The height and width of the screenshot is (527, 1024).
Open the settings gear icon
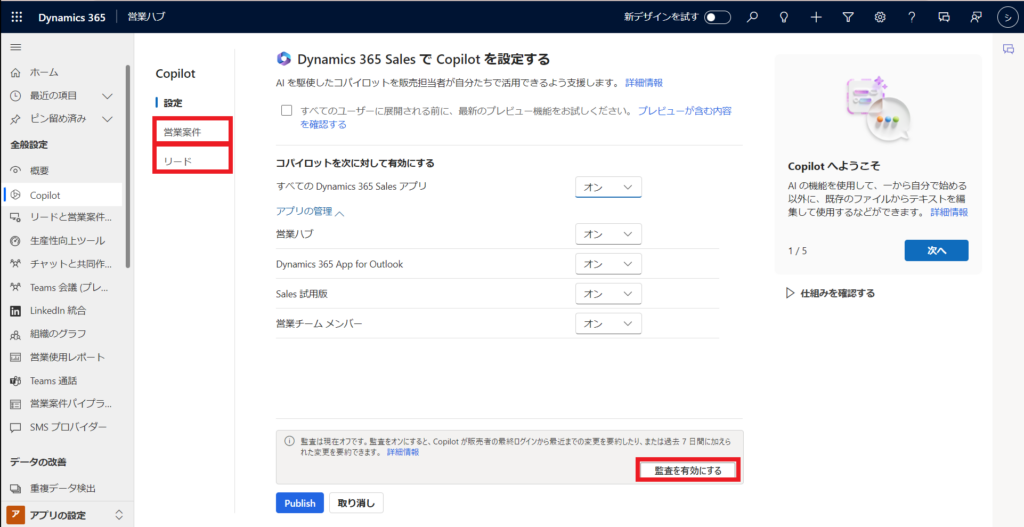tap(880, 17)
